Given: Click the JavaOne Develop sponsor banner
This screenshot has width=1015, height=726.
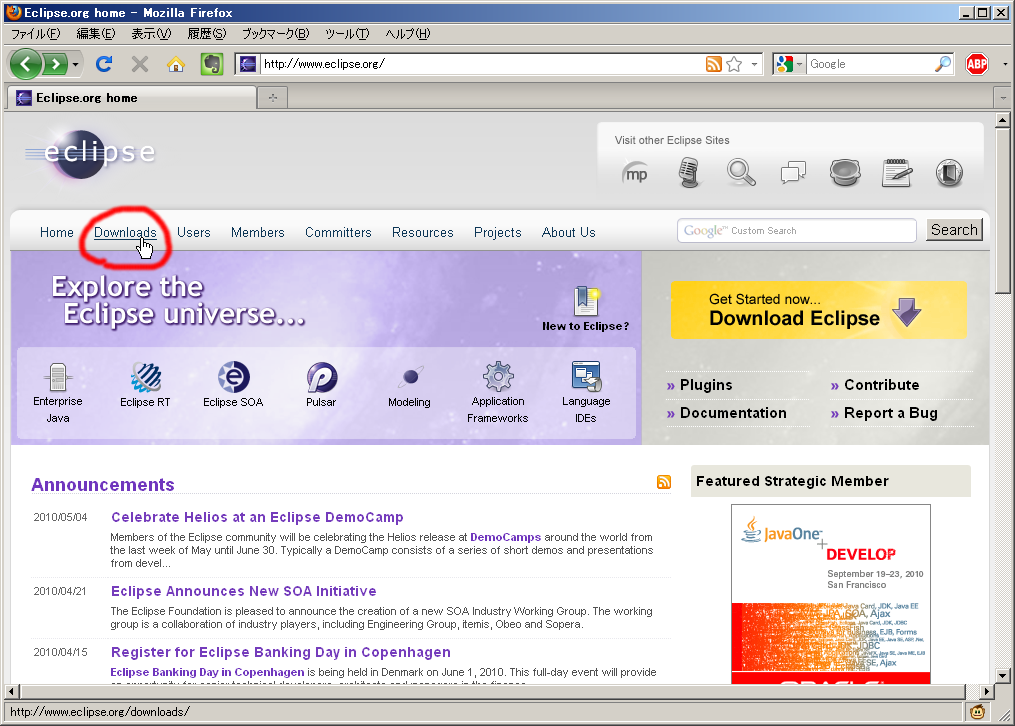Looking at the screenshot, I should 831,594.
